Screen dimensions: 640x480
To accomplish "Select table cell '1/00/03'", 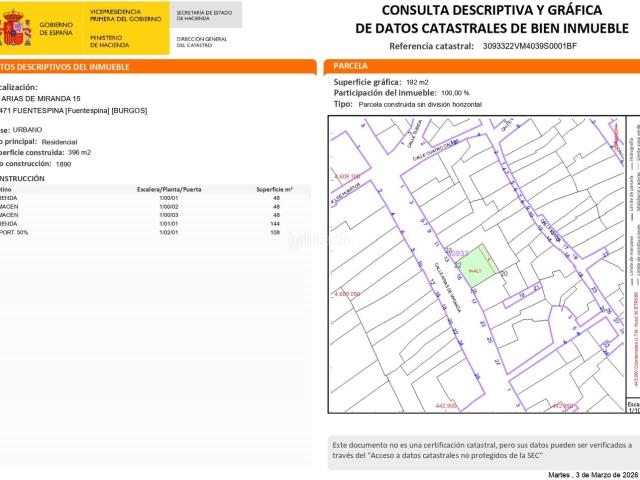I will pyautogui.click(x=169, y=215).
